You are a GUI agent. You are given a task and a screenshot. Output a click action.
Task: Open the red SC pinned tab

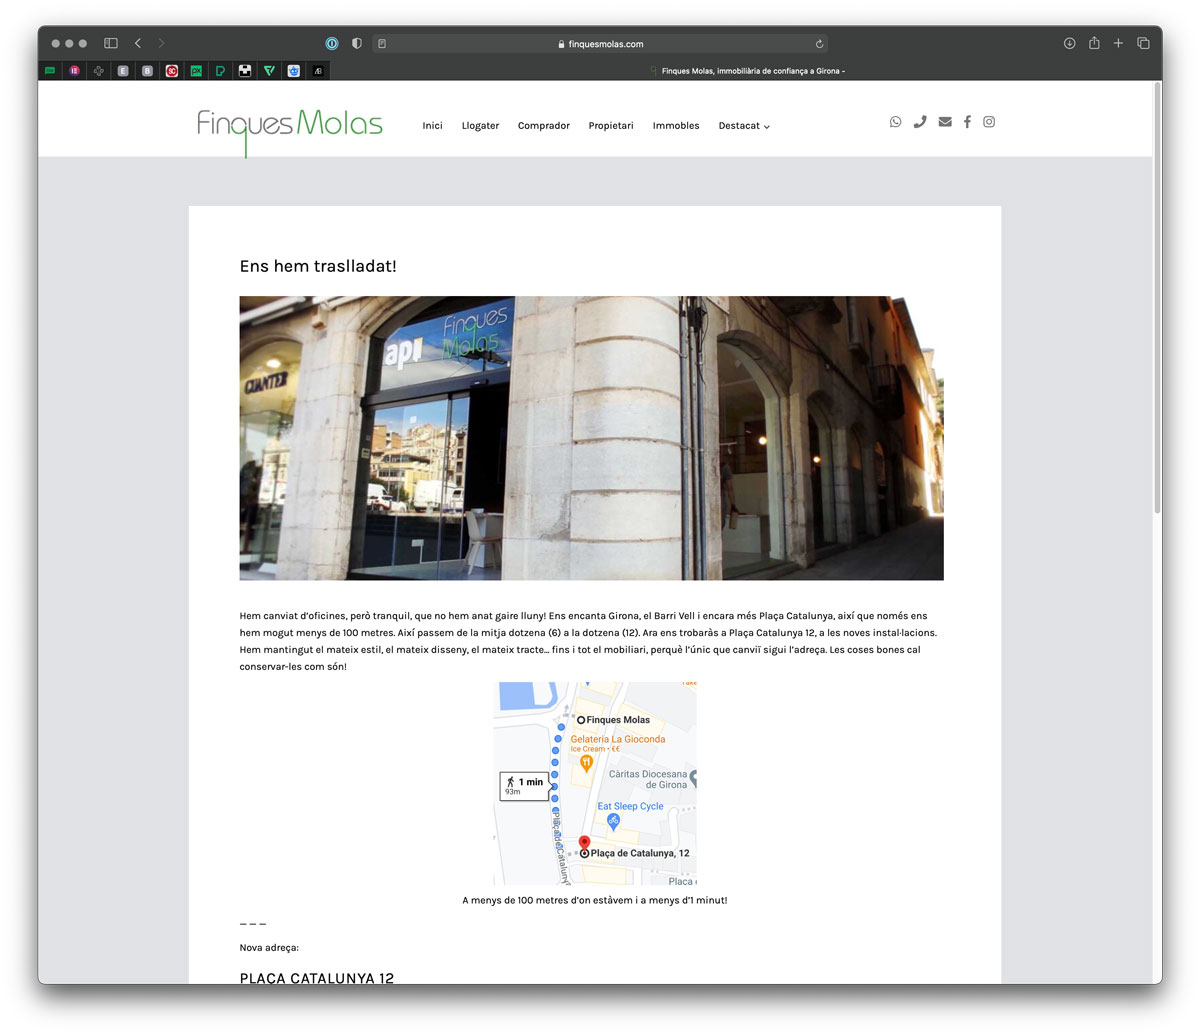pyautogui.click(x=172, y=71)
